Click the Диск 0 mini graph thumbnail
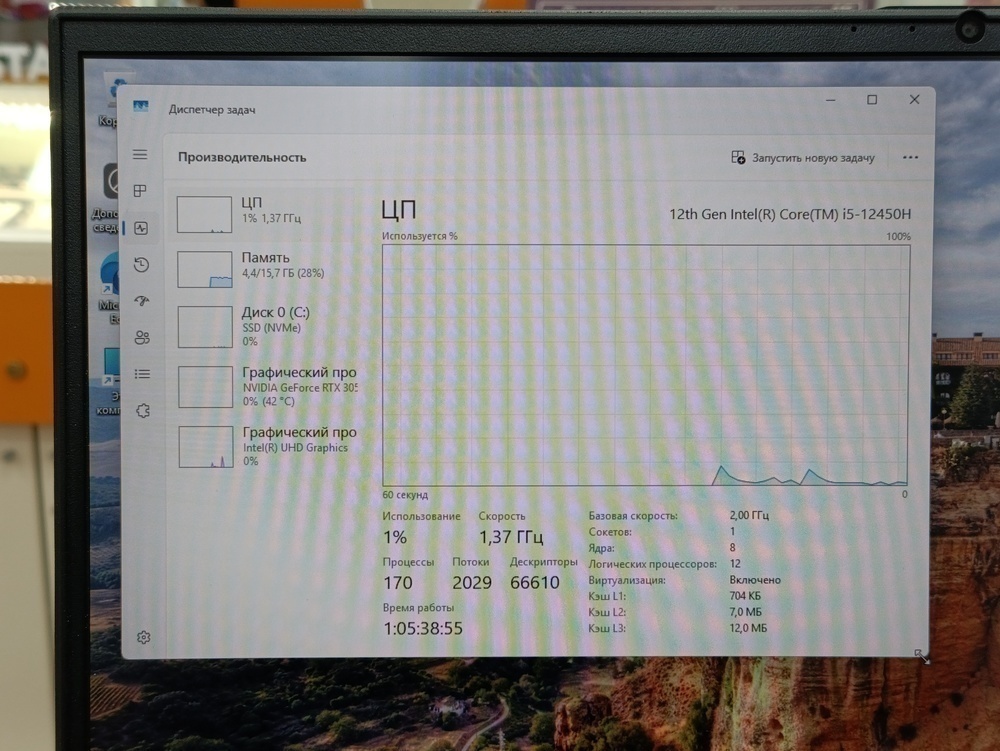The image size is (1000, 751). [x=205, y=326]
